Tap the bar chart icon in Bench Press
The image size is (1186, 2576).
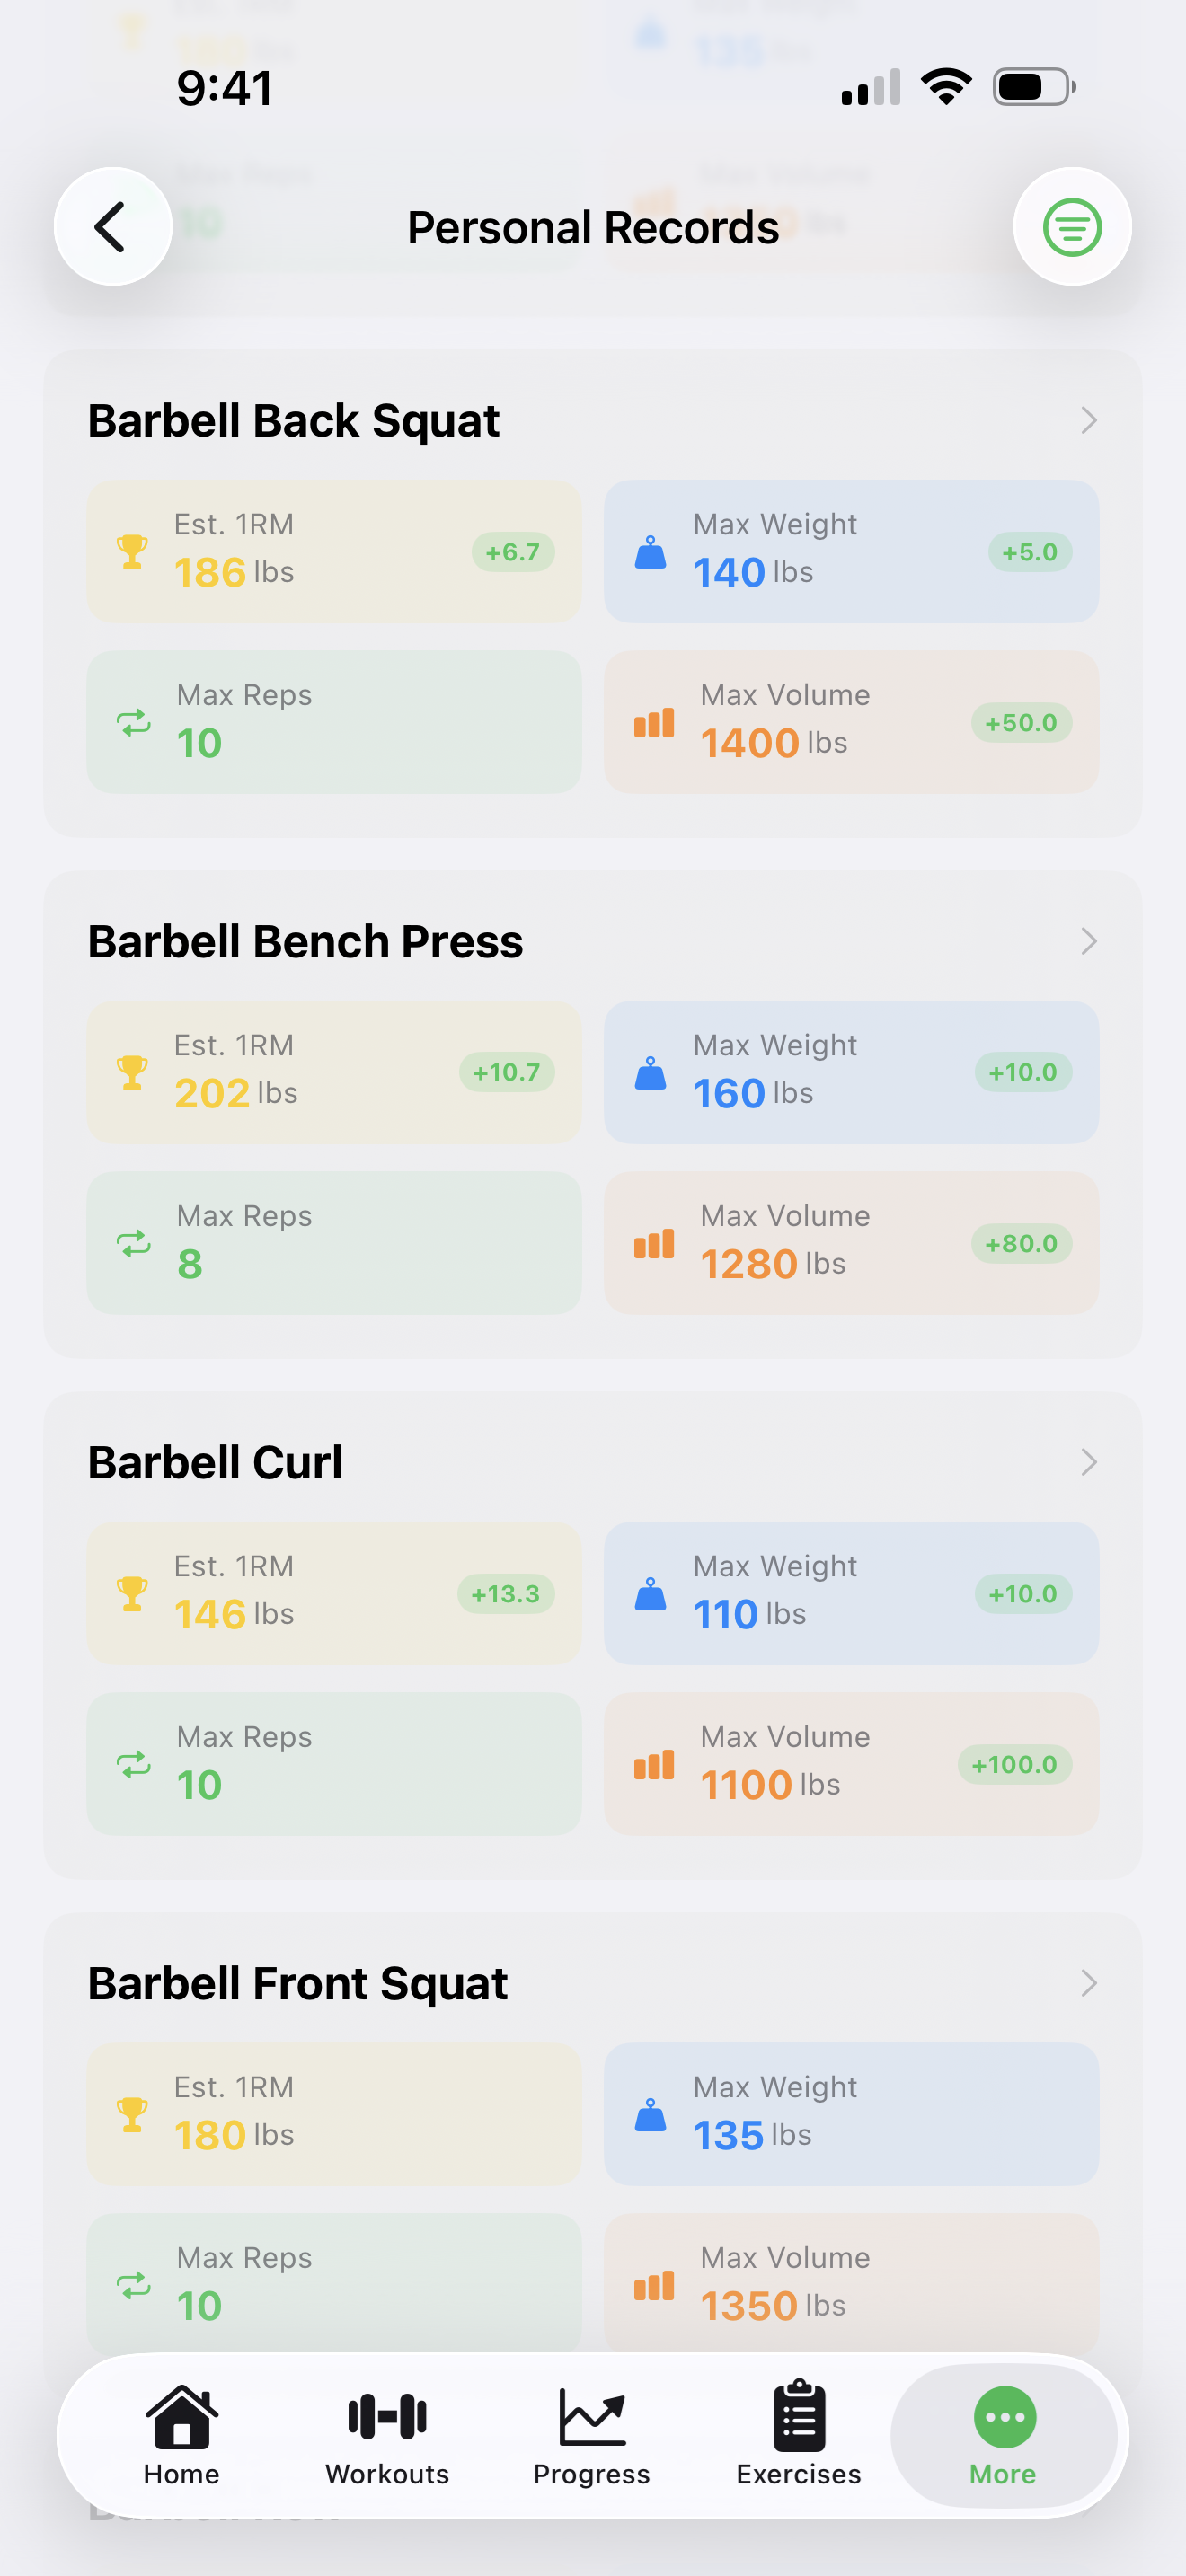[x=654, y=1244]
